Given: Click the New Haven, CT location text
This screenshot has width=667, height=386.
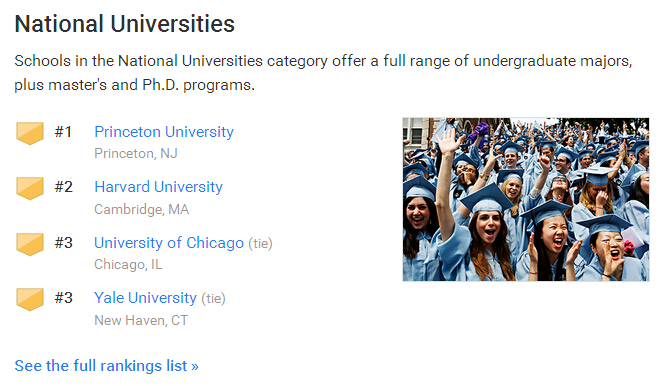Looking at the screenshot, I should point(141,320).
